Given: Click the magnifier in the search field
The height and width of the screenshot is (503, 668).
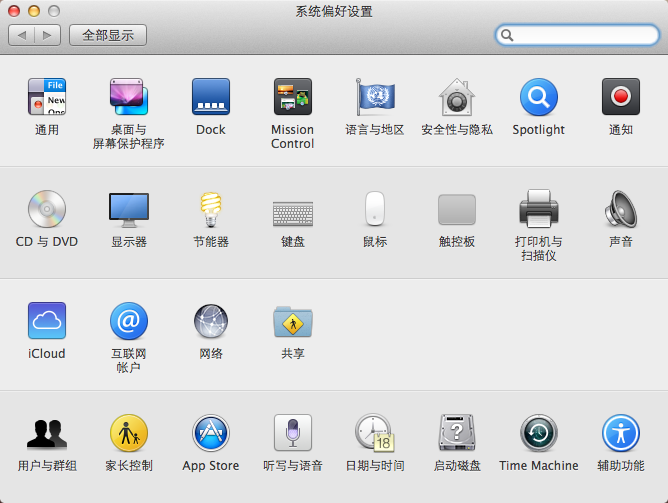Looking at the screenshot, I should pyautogui.click(x=507, y=35).
